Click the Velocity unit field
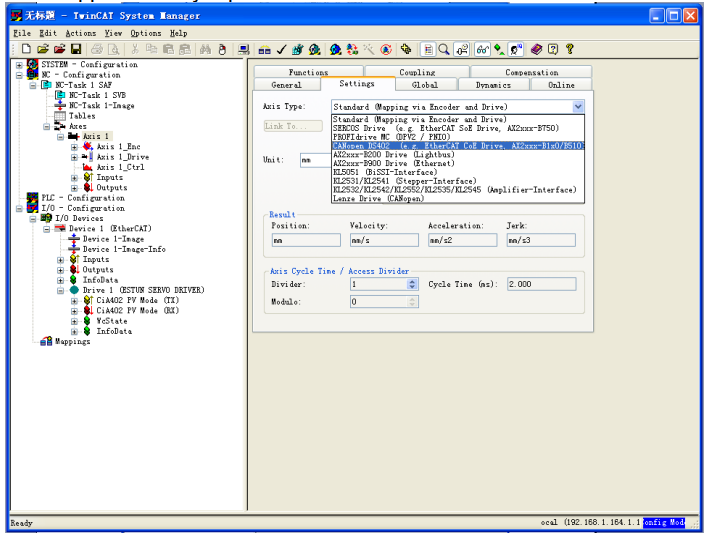The height and width of the screenshot is (535, 707). (384, 240)
